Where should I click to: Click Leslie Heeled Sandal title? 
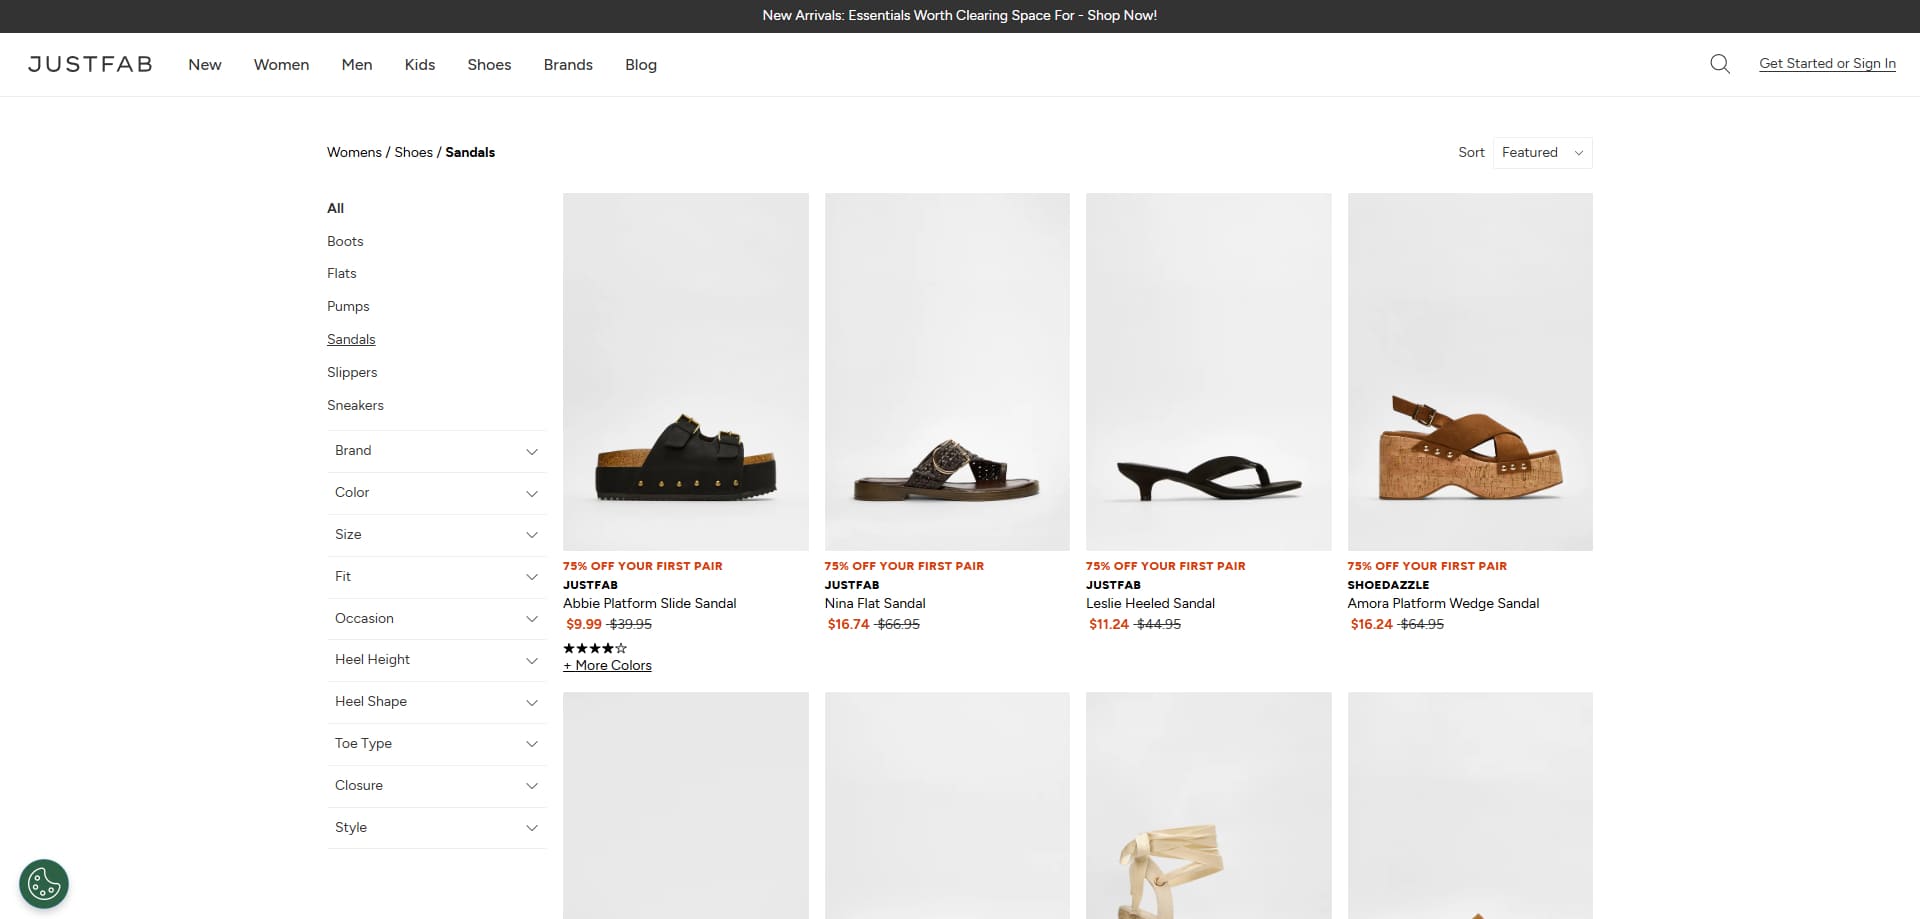1150,603
